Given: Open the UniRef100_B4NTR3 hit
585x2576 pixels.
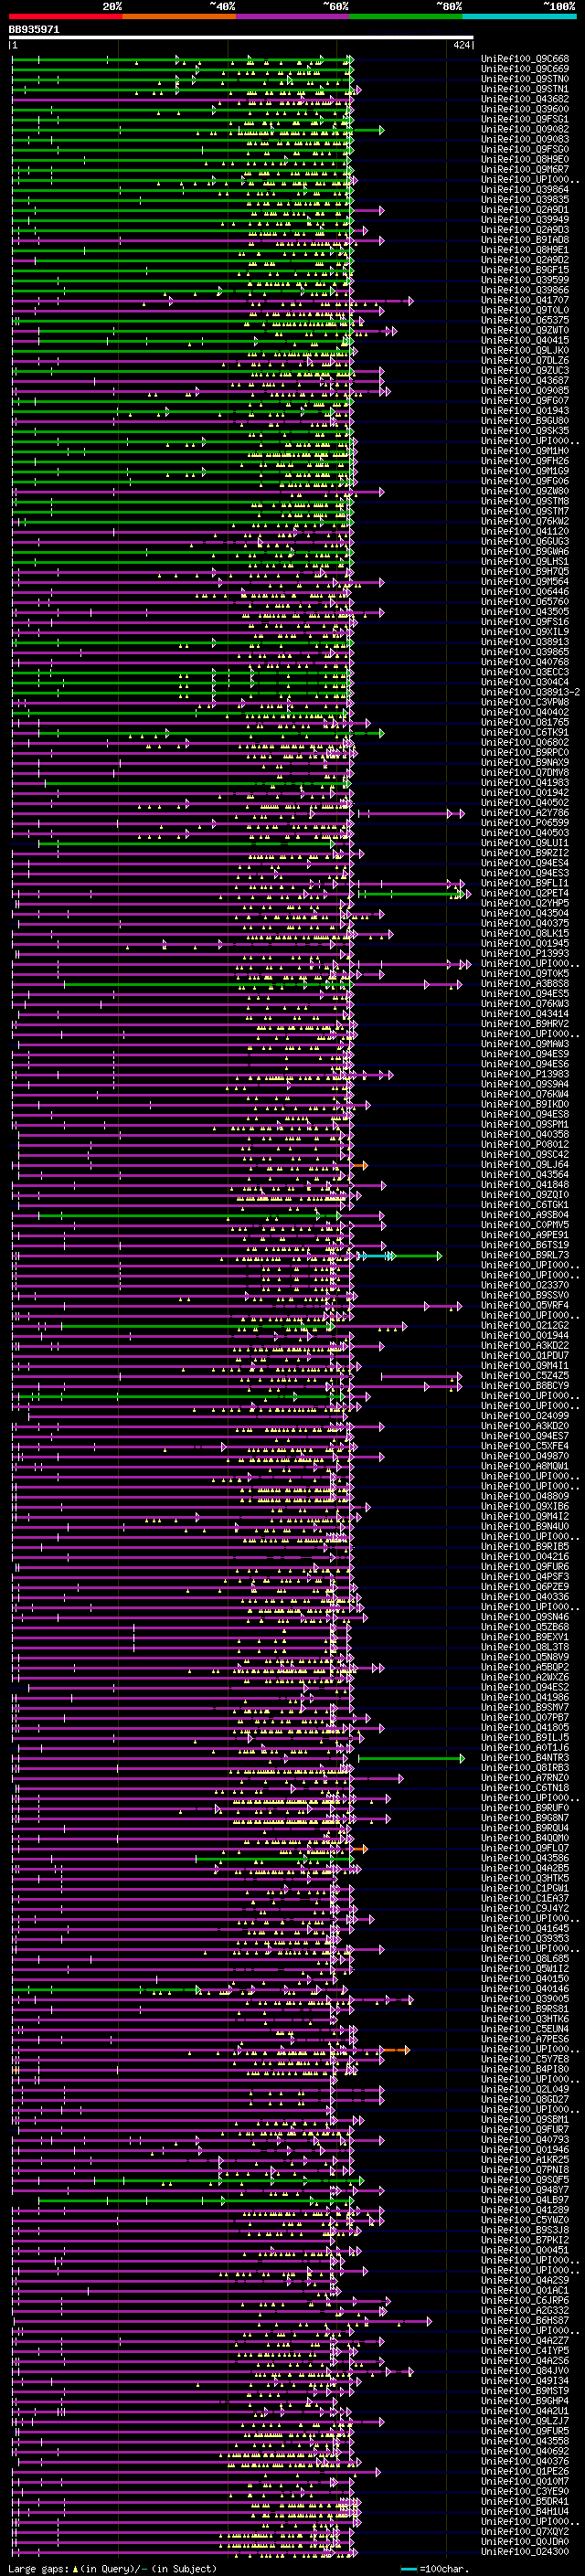Looking at the screenshot, I should pyautogui.click(x=525, y=1758).
